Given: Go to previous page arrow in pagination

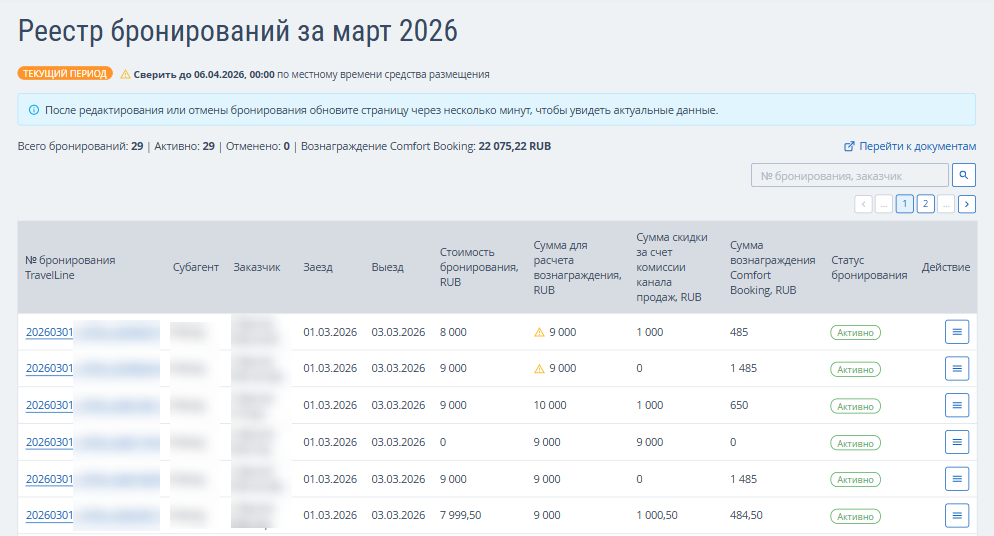Looking at the screenshot, I should click(x=864, y=204).
